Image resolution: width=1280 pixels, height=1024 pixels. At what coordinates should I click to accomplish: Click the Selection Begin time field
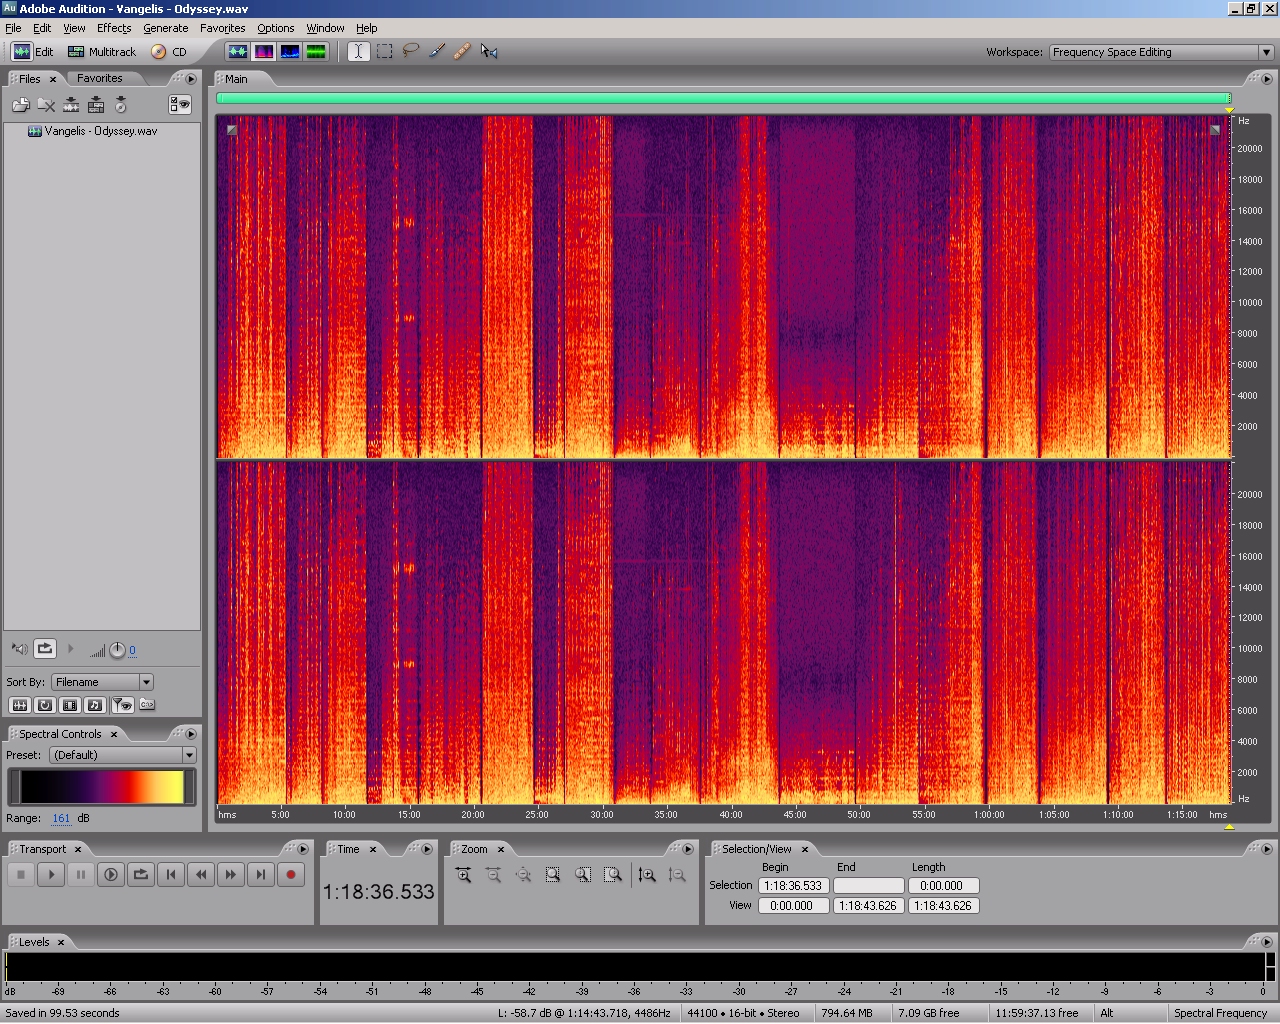click(x=793, y=886)
